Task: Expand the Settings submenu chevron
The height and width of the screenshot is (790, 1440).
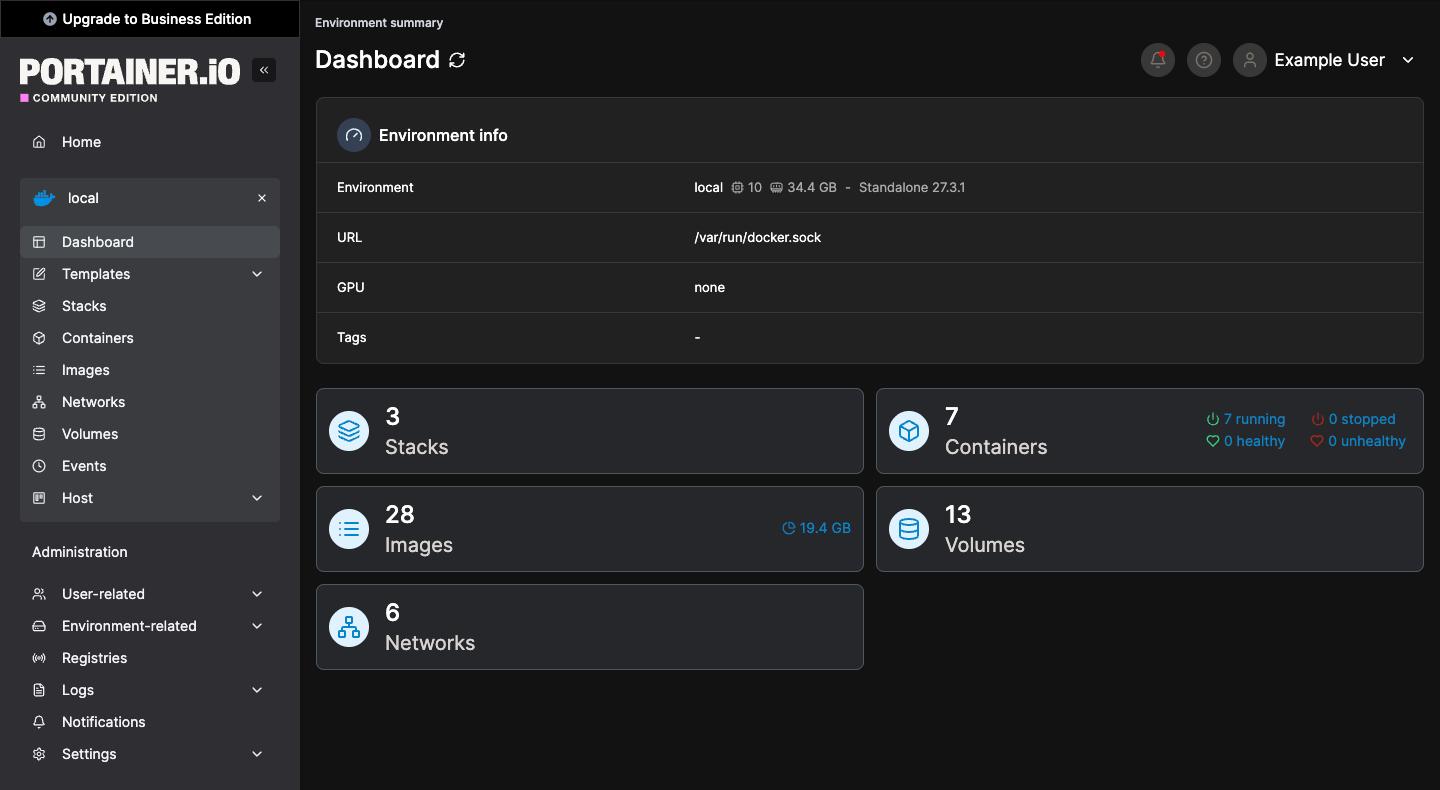Action: 257,754
